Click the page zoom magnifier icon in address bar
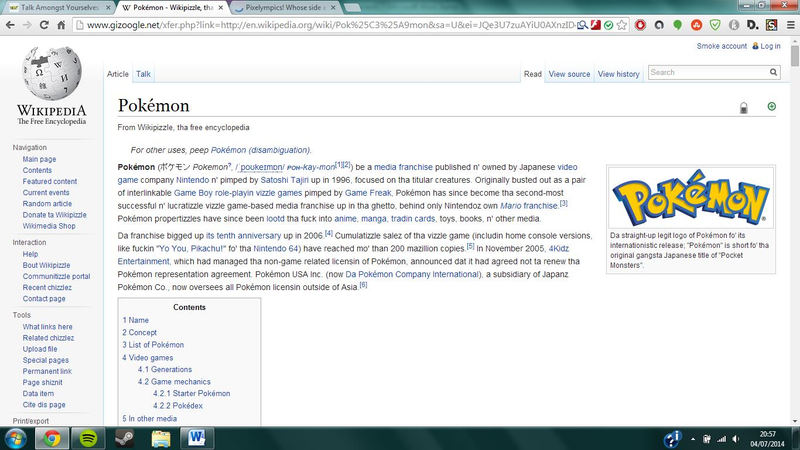 pyautogui.click(x=582, y=25)
